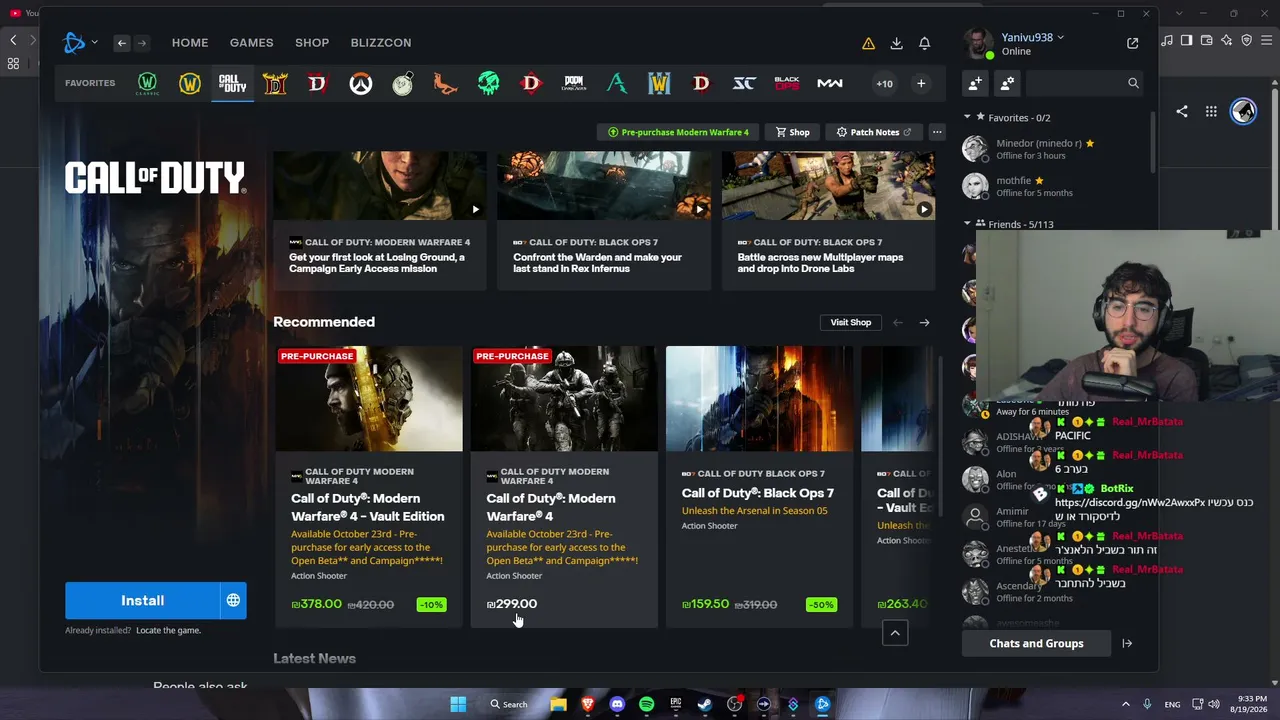Open the Brave Wallet icon
The height and width of the screenshot is (720, 1280).
(x=1207, y=40)
